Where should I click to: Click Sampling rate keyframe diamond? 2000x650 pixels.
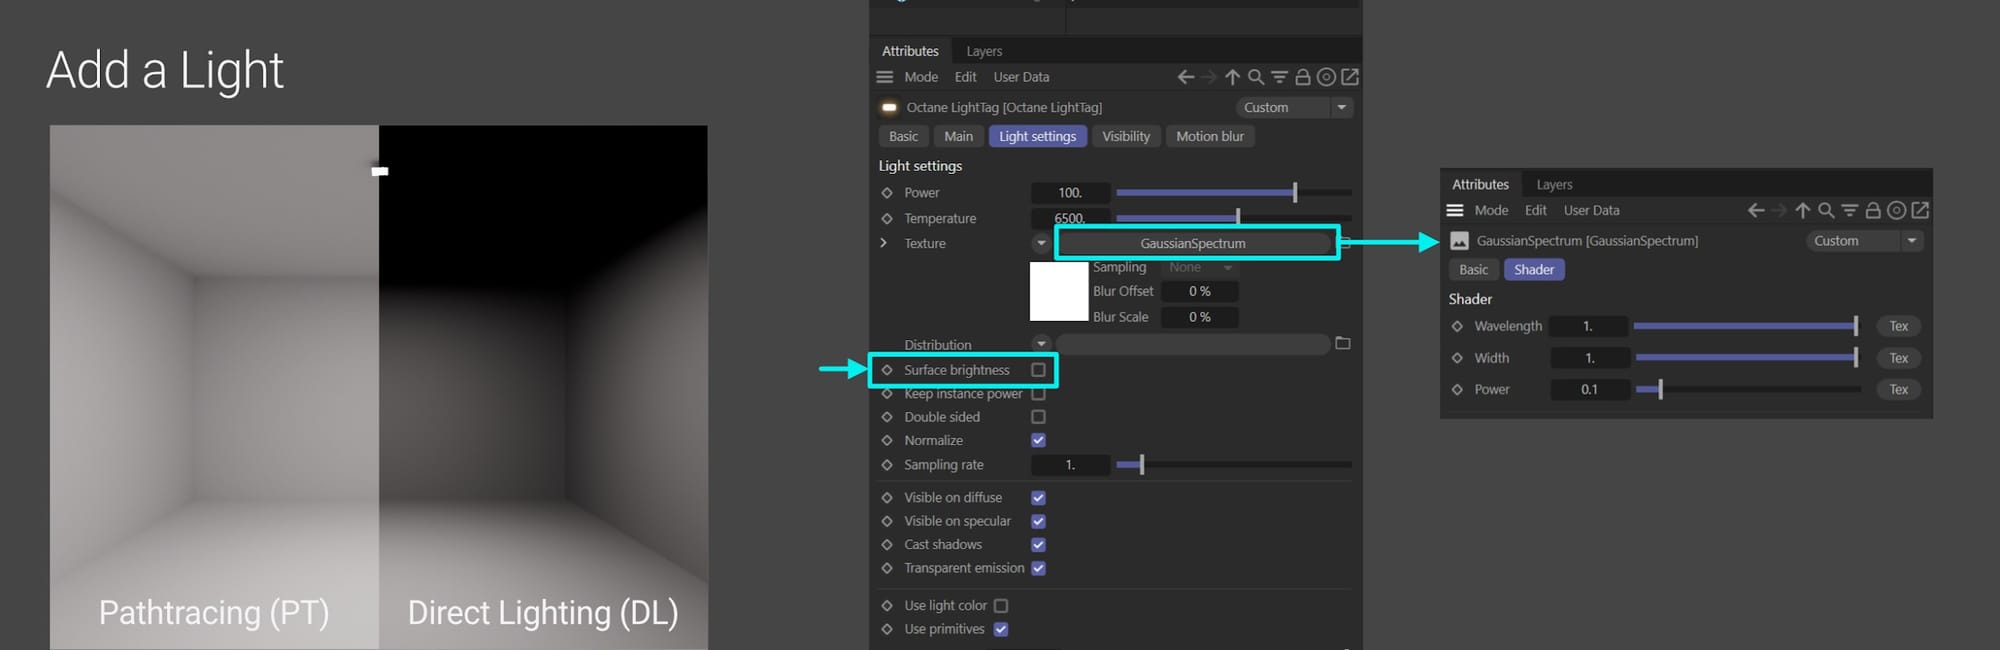(x=887, y=465)
